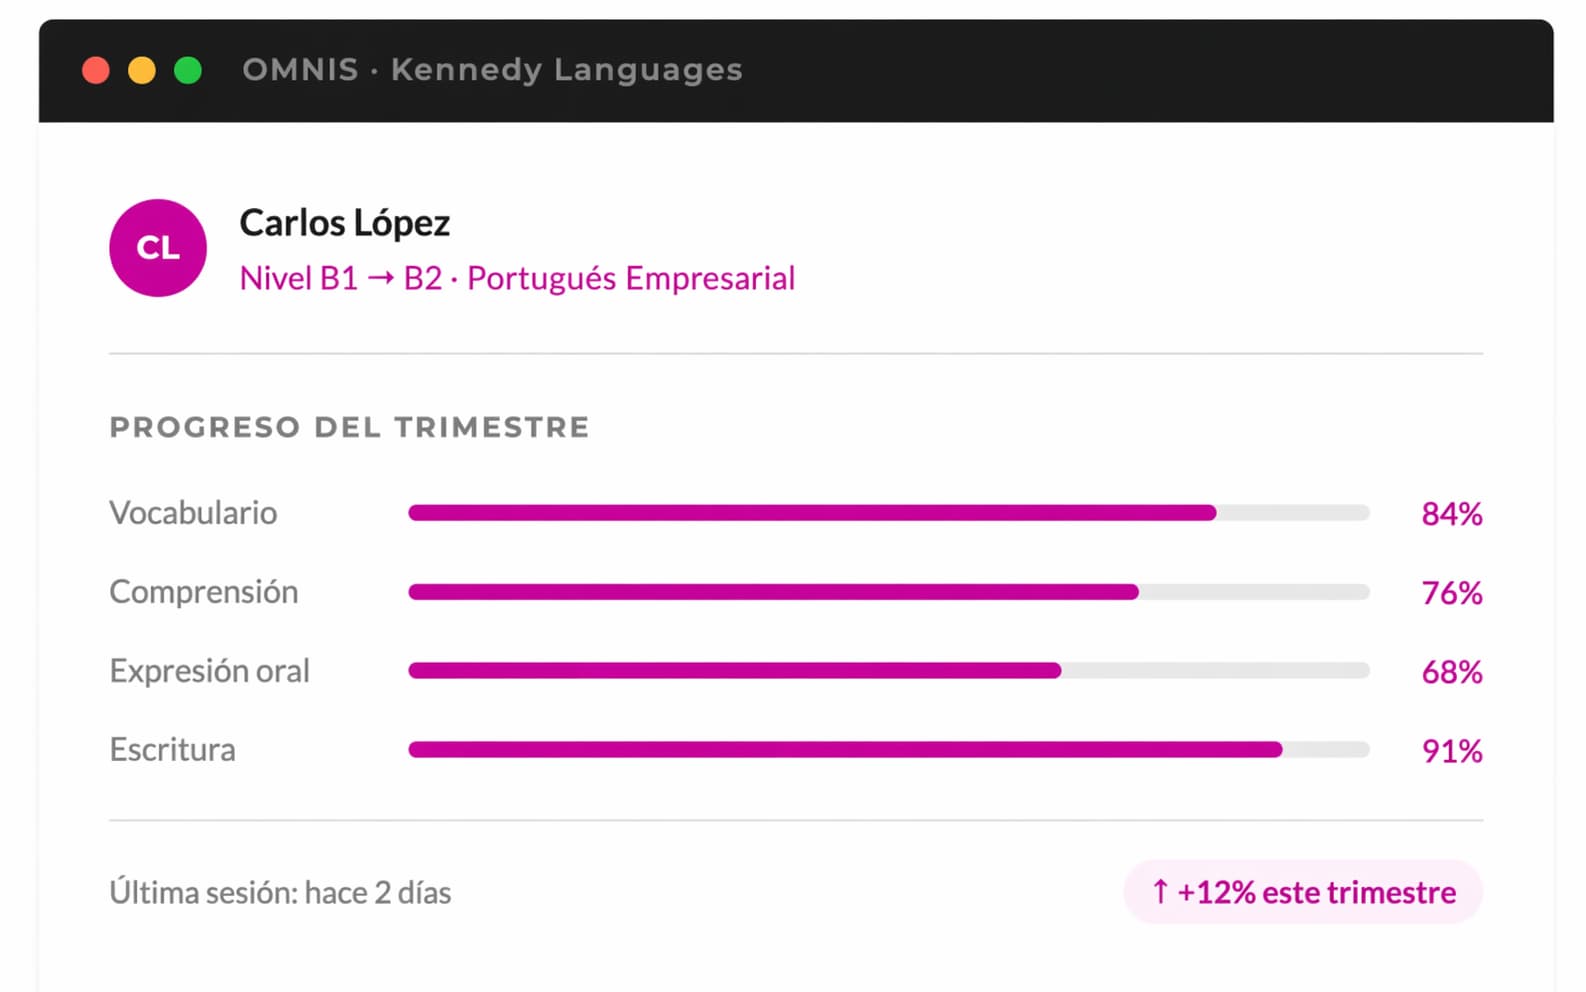Click the PROGRESO DEL TRIMESTRE section heading
Screen dimensions: 1586x992
tap(348, 427)
